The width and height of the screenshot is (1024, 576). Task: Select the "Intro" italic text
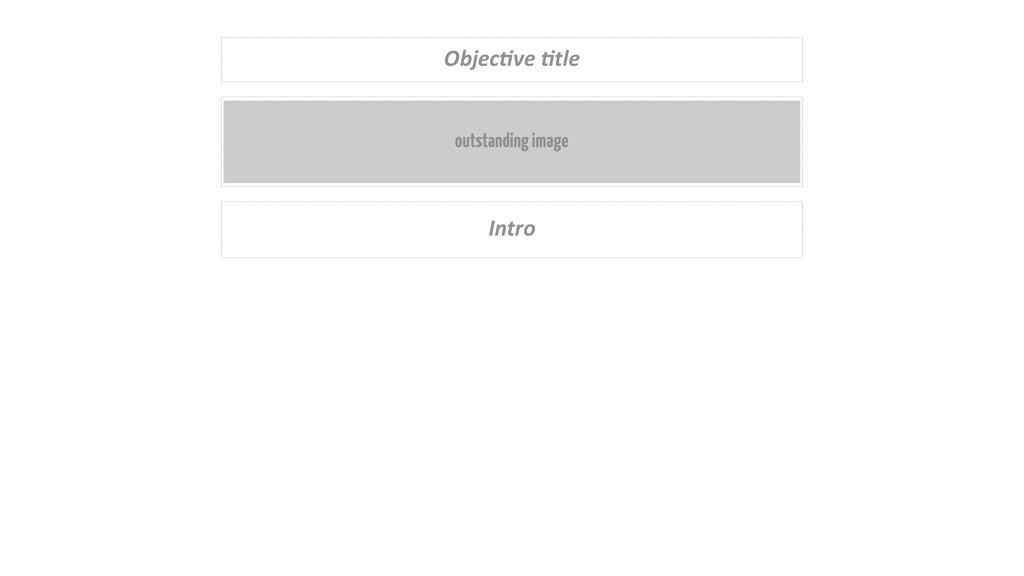point(511,228)
